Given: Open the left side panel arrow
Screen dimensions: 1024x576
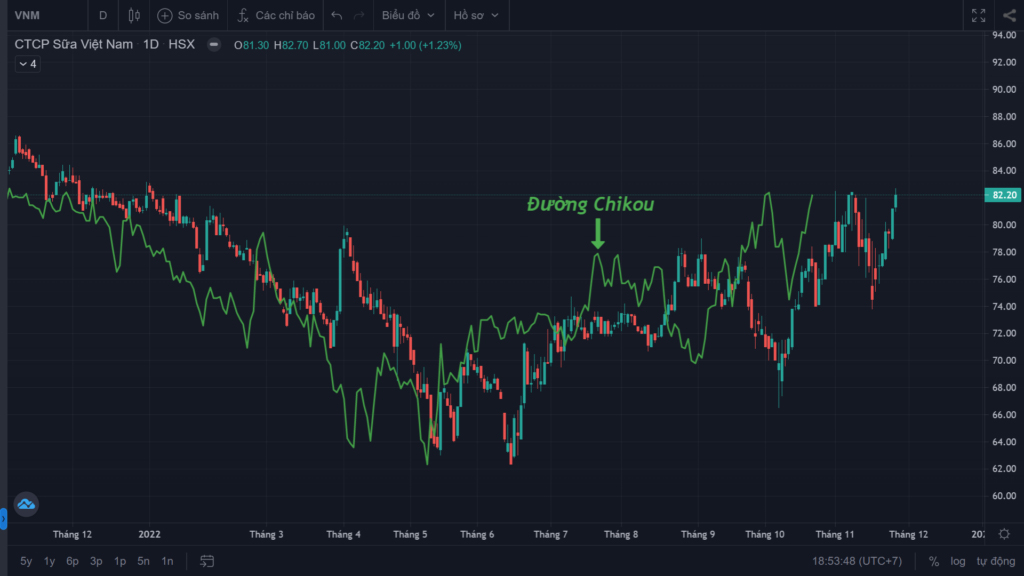Looking at the screenshot, I should pos(3,519).
